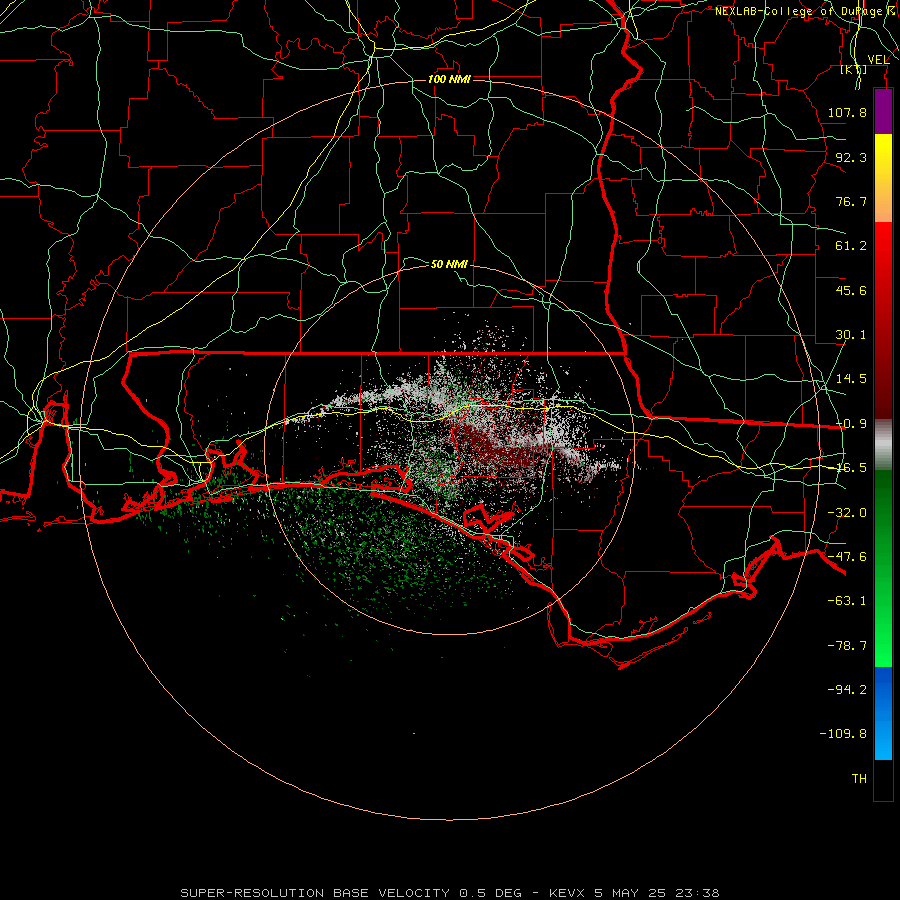Click the [KT] units label
The image size is (900, 900).
tap(854, 69)
